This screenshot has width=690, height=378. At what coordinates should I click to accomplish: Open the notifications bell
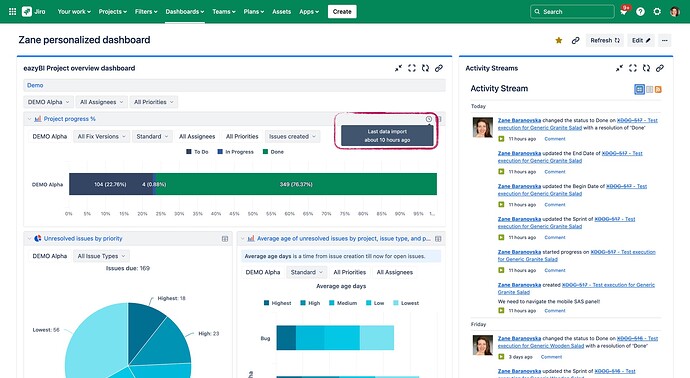pyautogui.click(x=624, y=11)
